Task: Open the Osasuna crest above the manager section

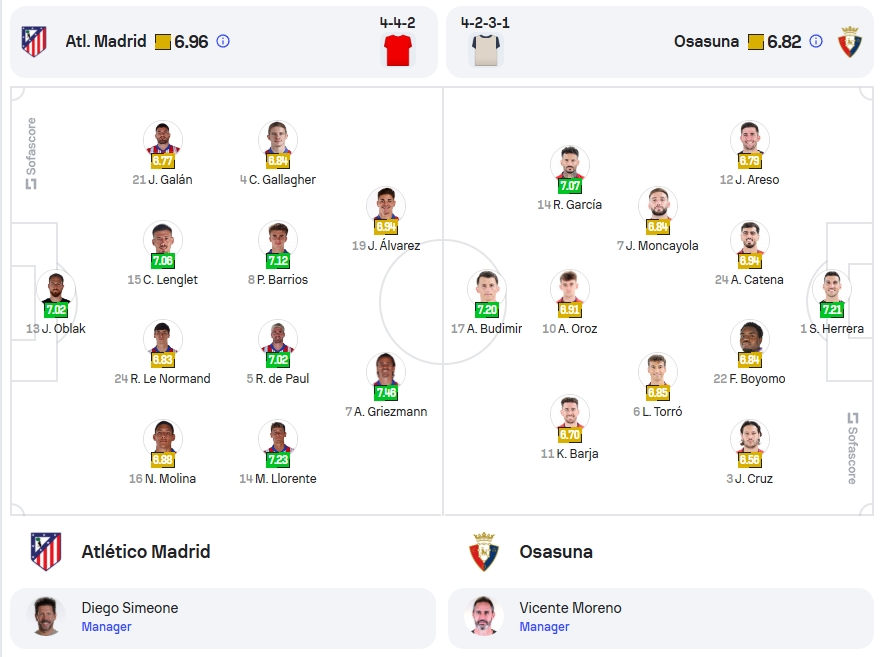Action: pyautogui.click(x=484, y=552)
